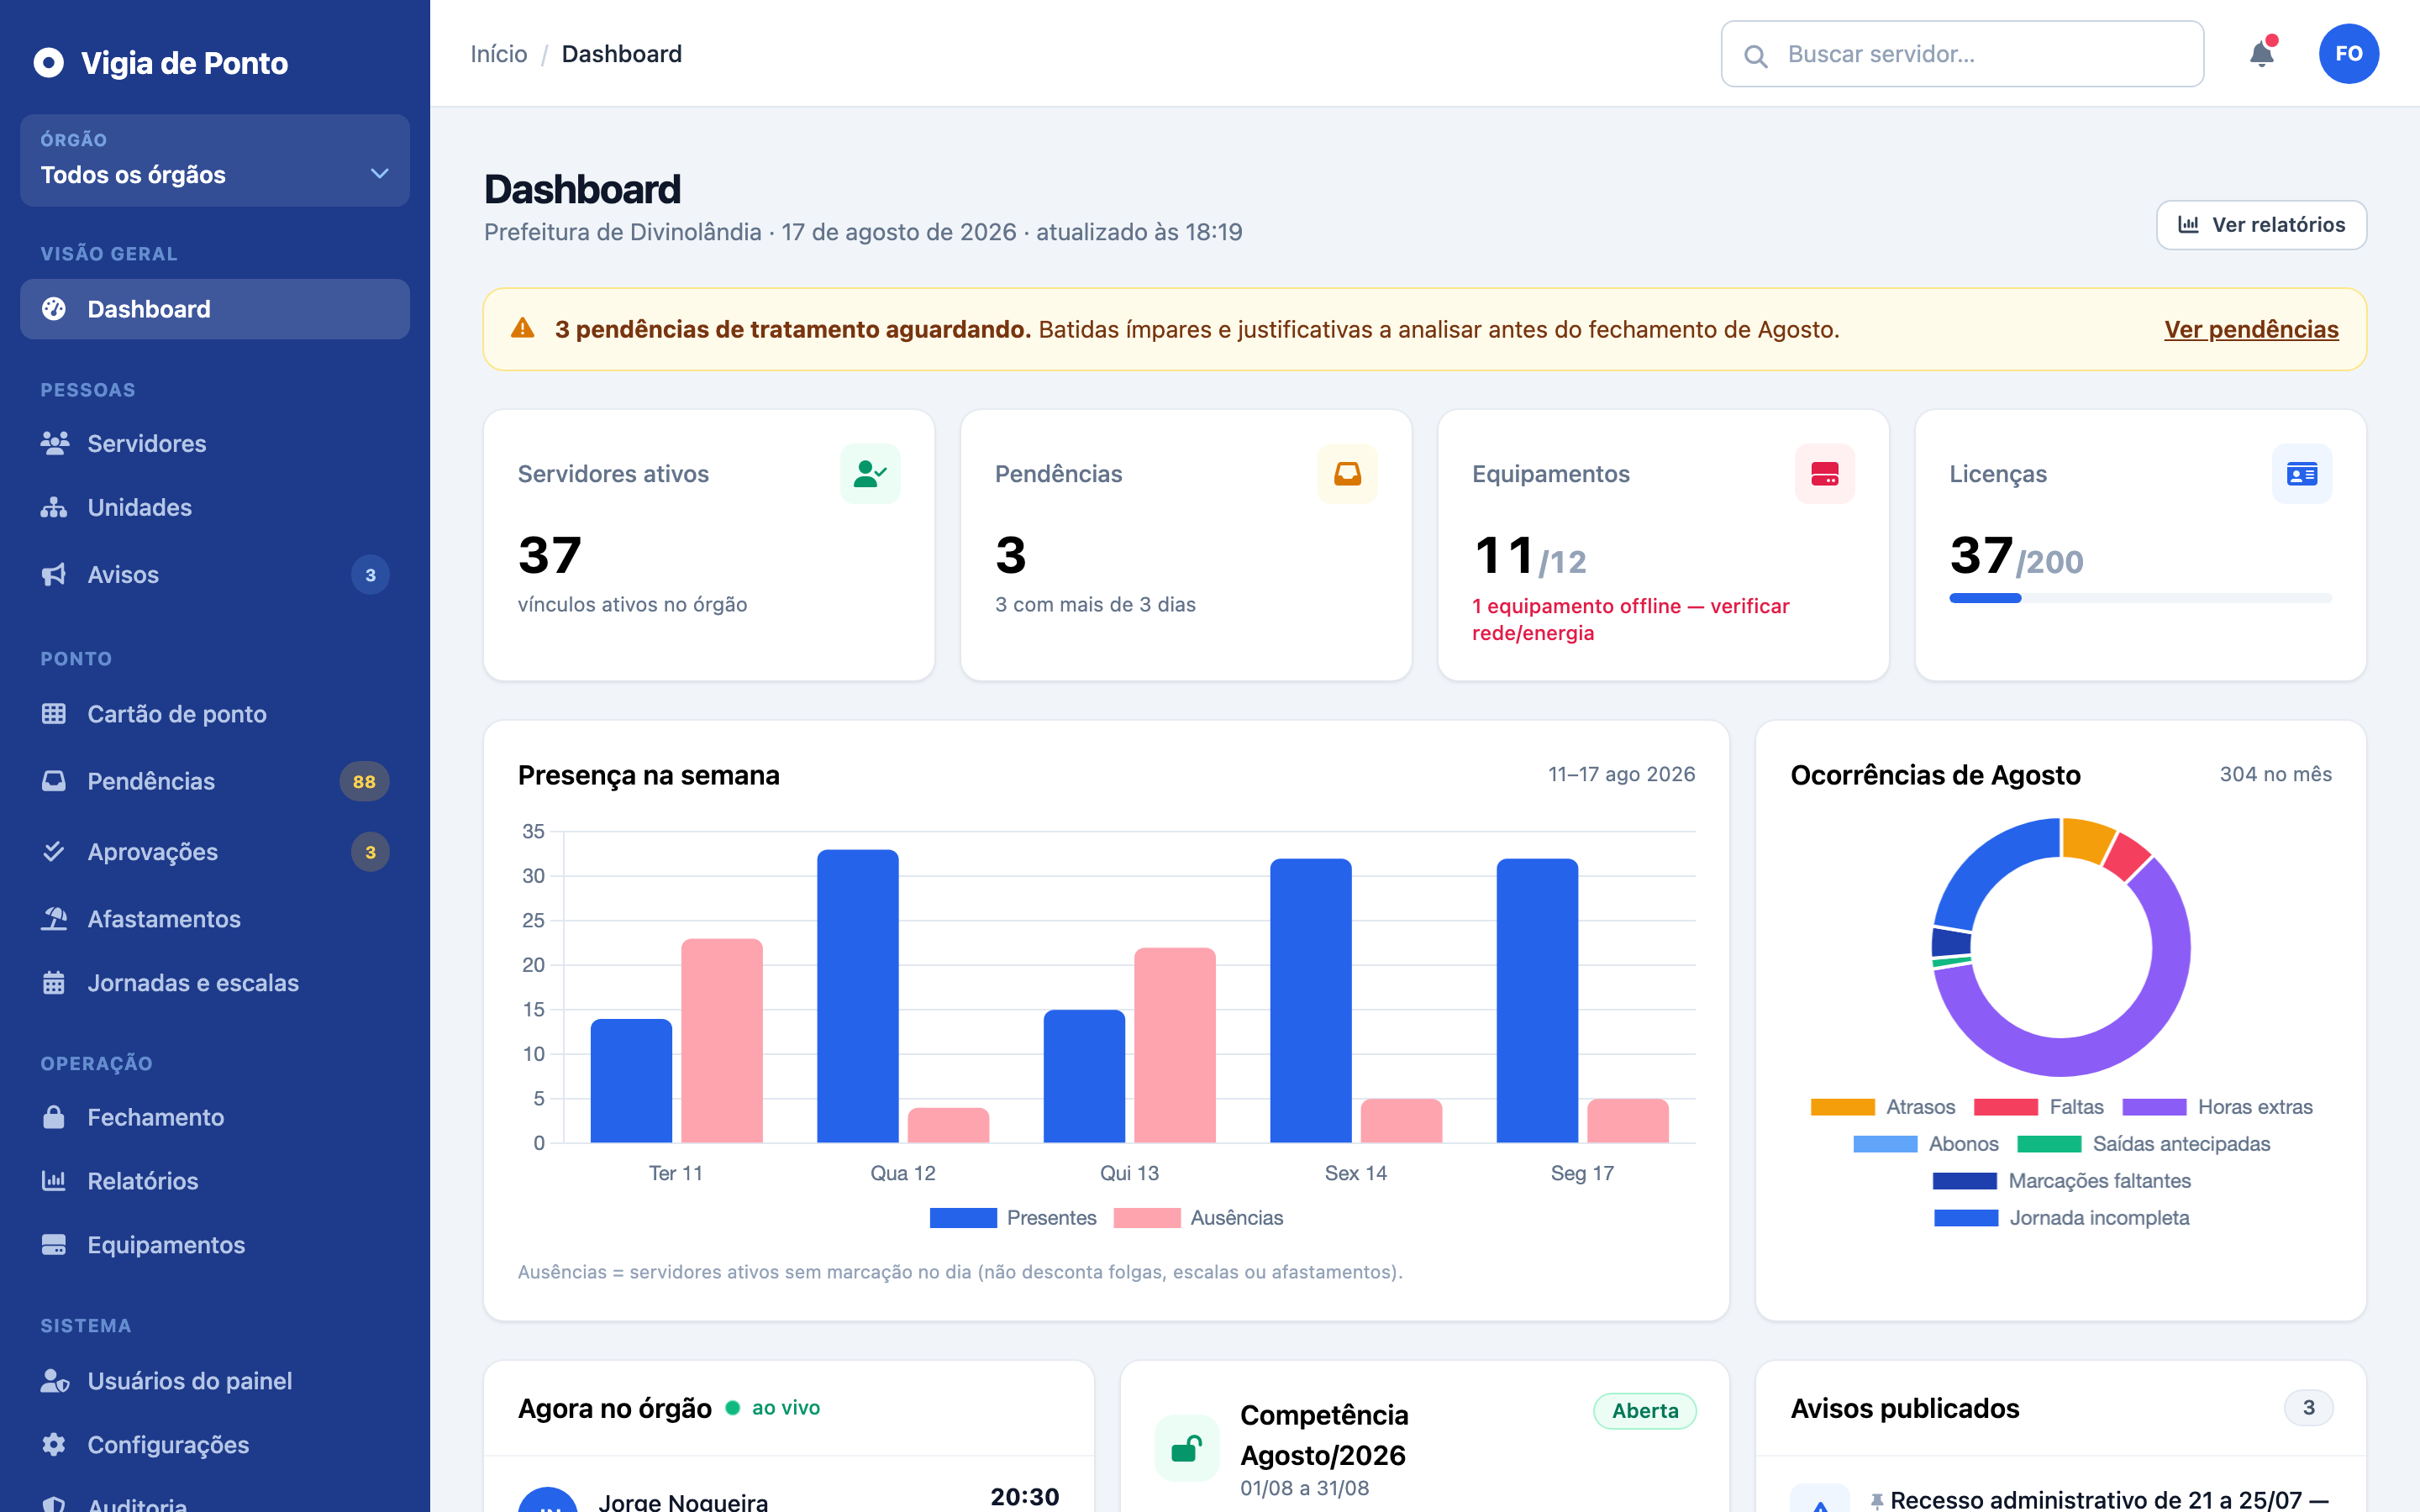This screenshot has width=2420, height=1512.
Task: Click the Ver relatórios button
Action: (2260, 225)
